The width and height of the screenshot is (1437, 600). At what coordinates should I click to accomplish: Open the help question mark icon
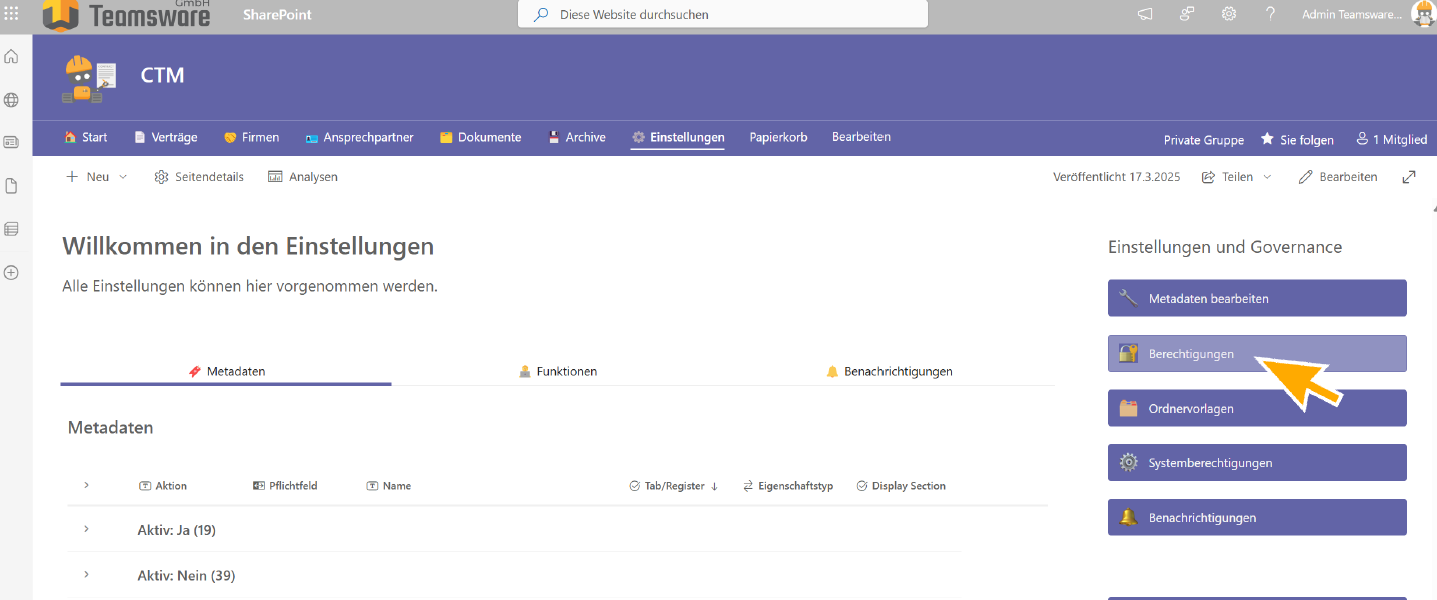point(1270,14)
